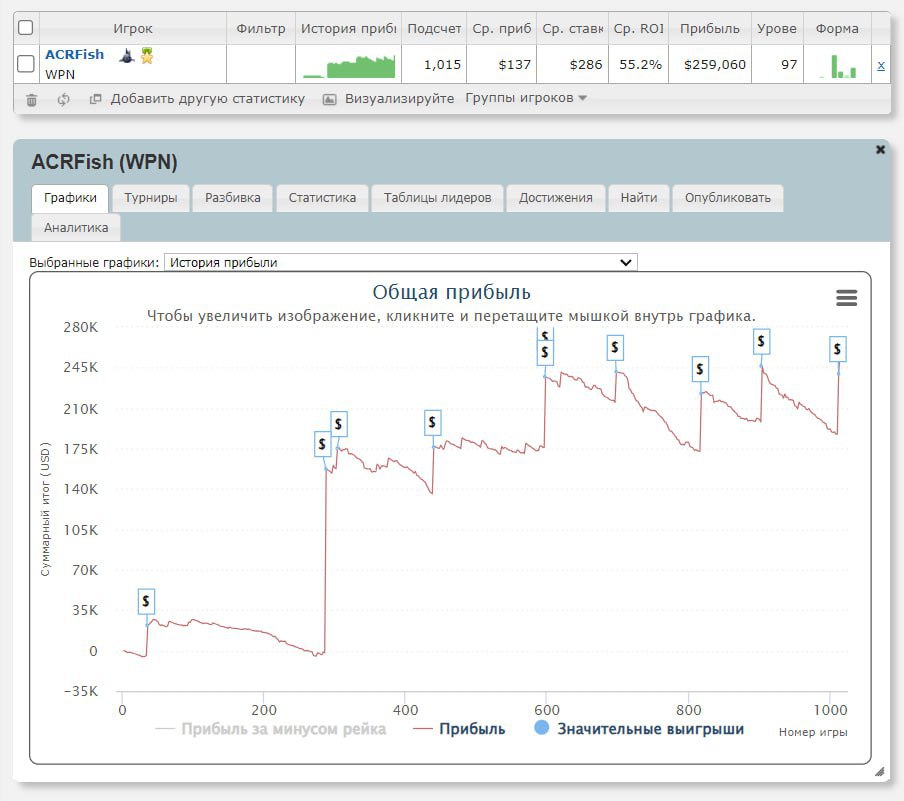Click the first dollar marker near game 35

(x=146, y=601)
